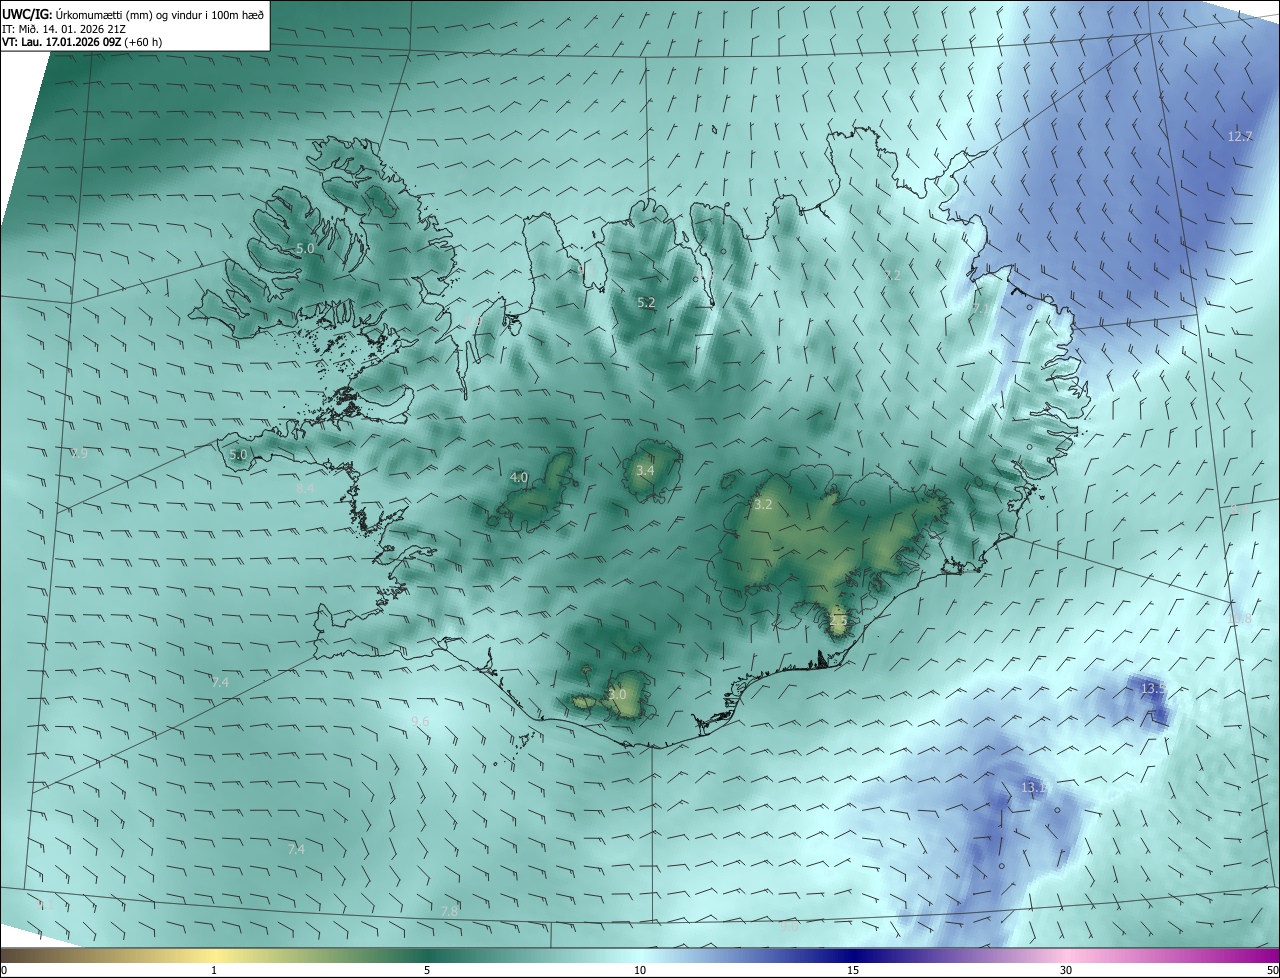Click the 7.8 value near the bottom edge
This screenshot has height=978, width=1280.
point(450,911)
